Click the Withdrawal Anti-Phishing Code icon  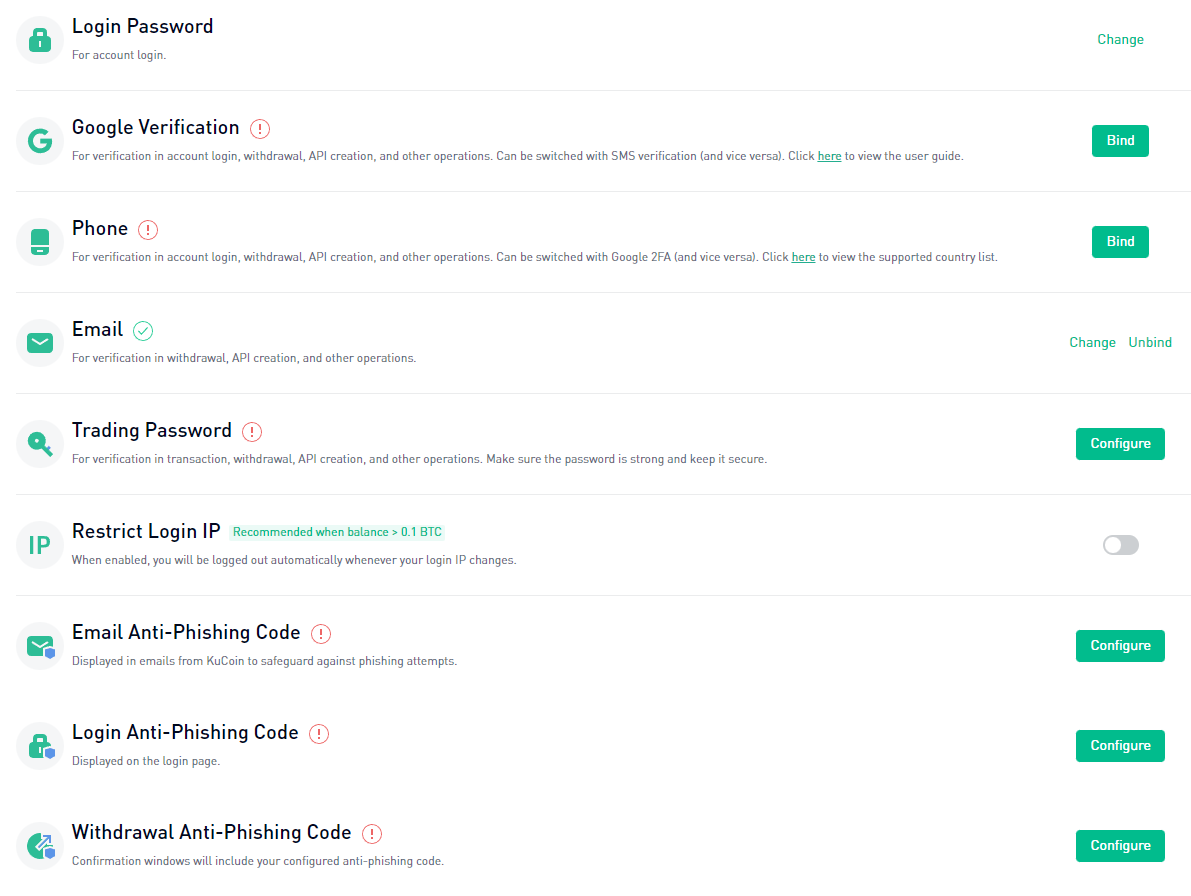pyautogui.click(x=39, y=846)
